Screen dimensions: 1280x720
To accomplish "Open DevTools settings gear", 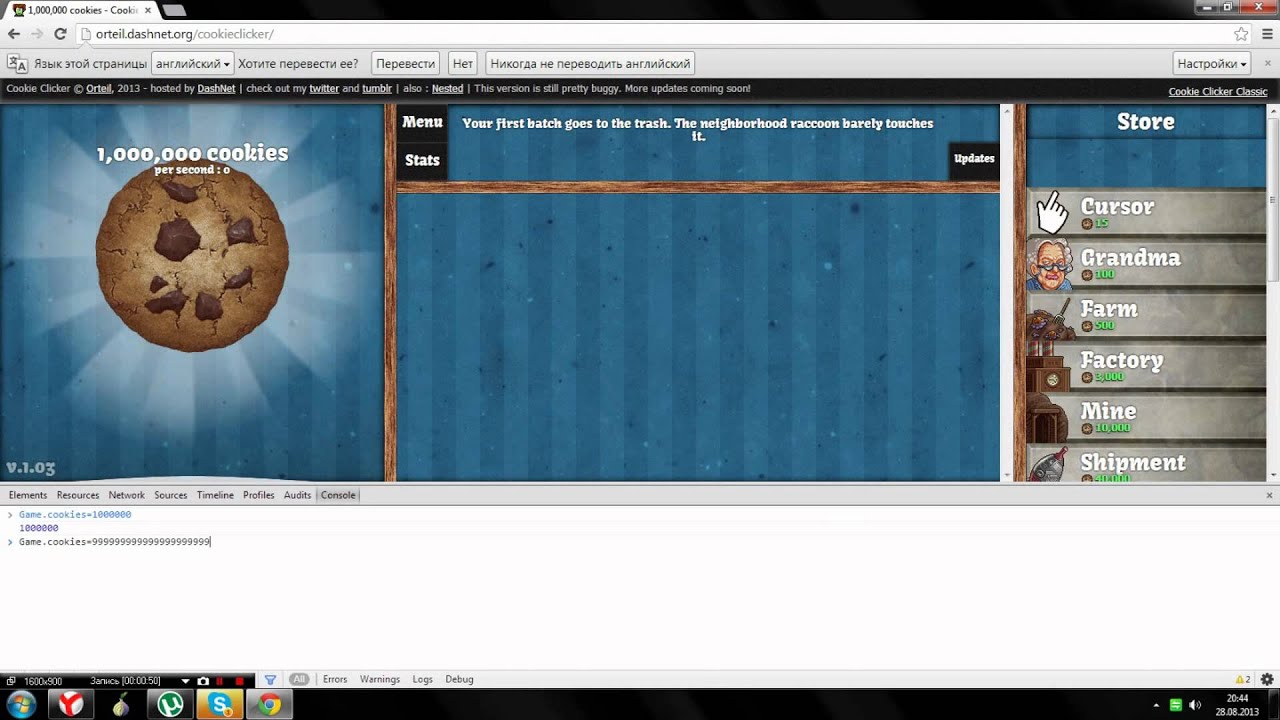I will point(1267,679).
